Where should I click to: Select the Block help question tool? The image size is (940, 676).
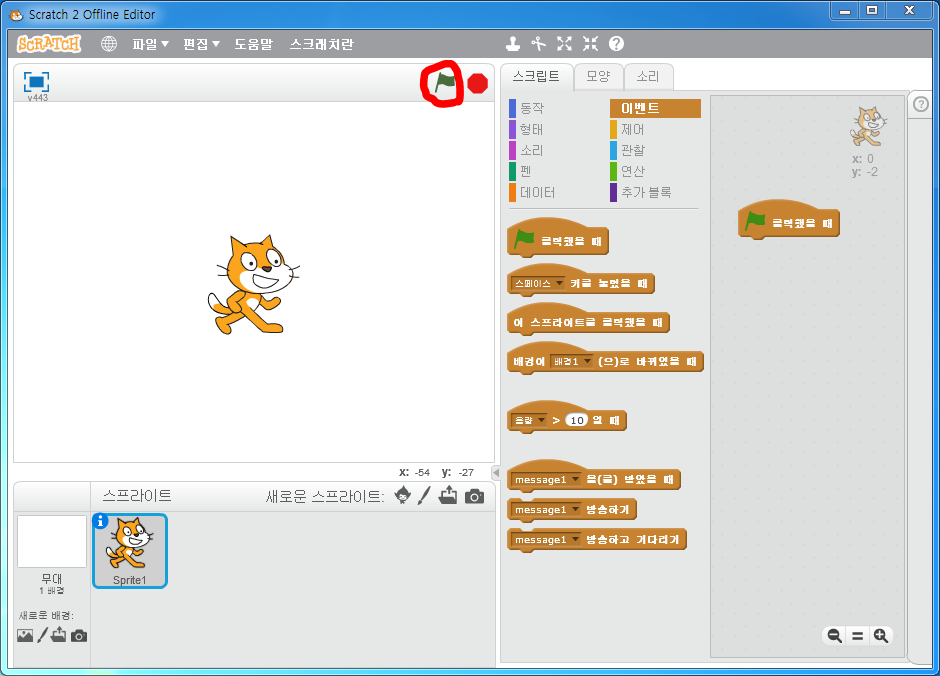pyautogui.click(x=616, y=44)
